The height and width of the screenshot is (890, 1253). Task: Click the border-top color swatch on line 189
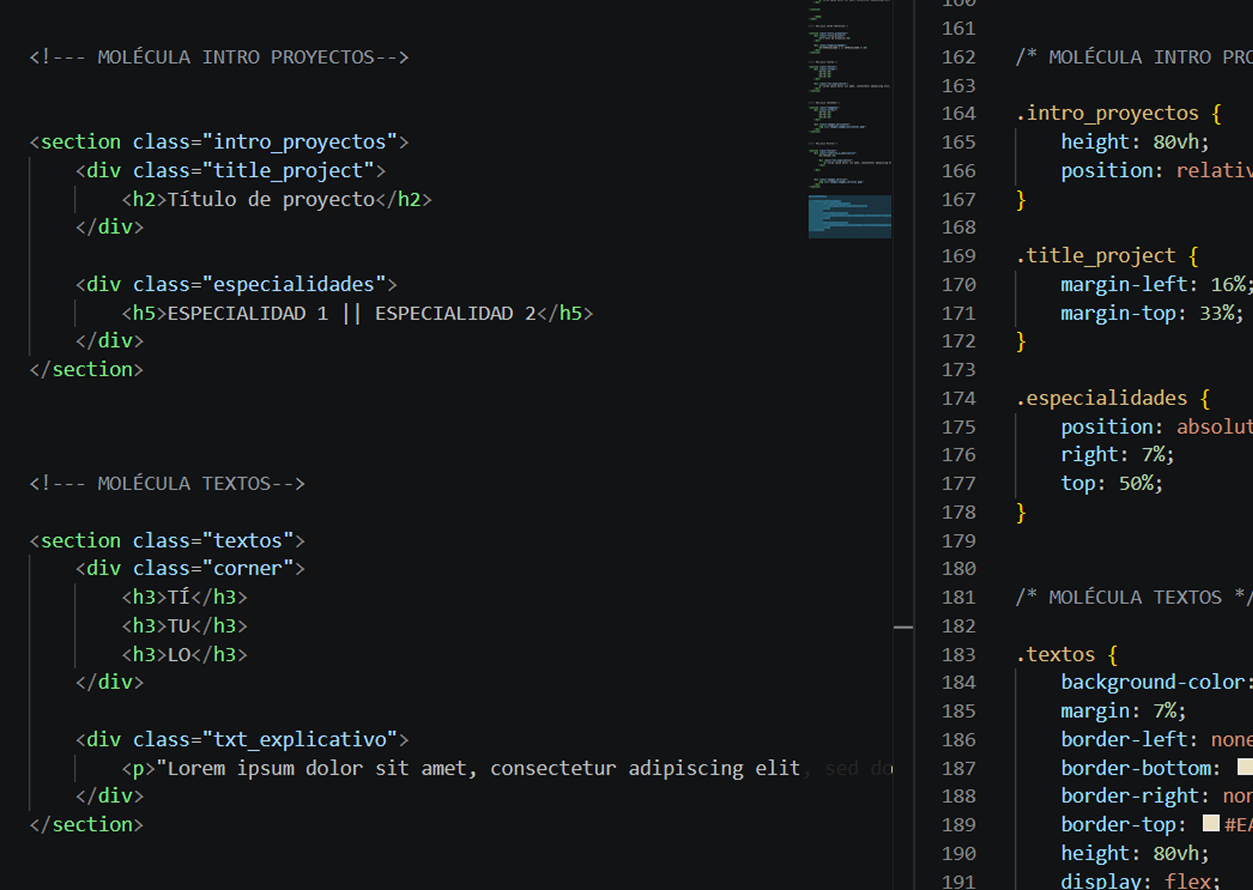[x=1210, y=824]
